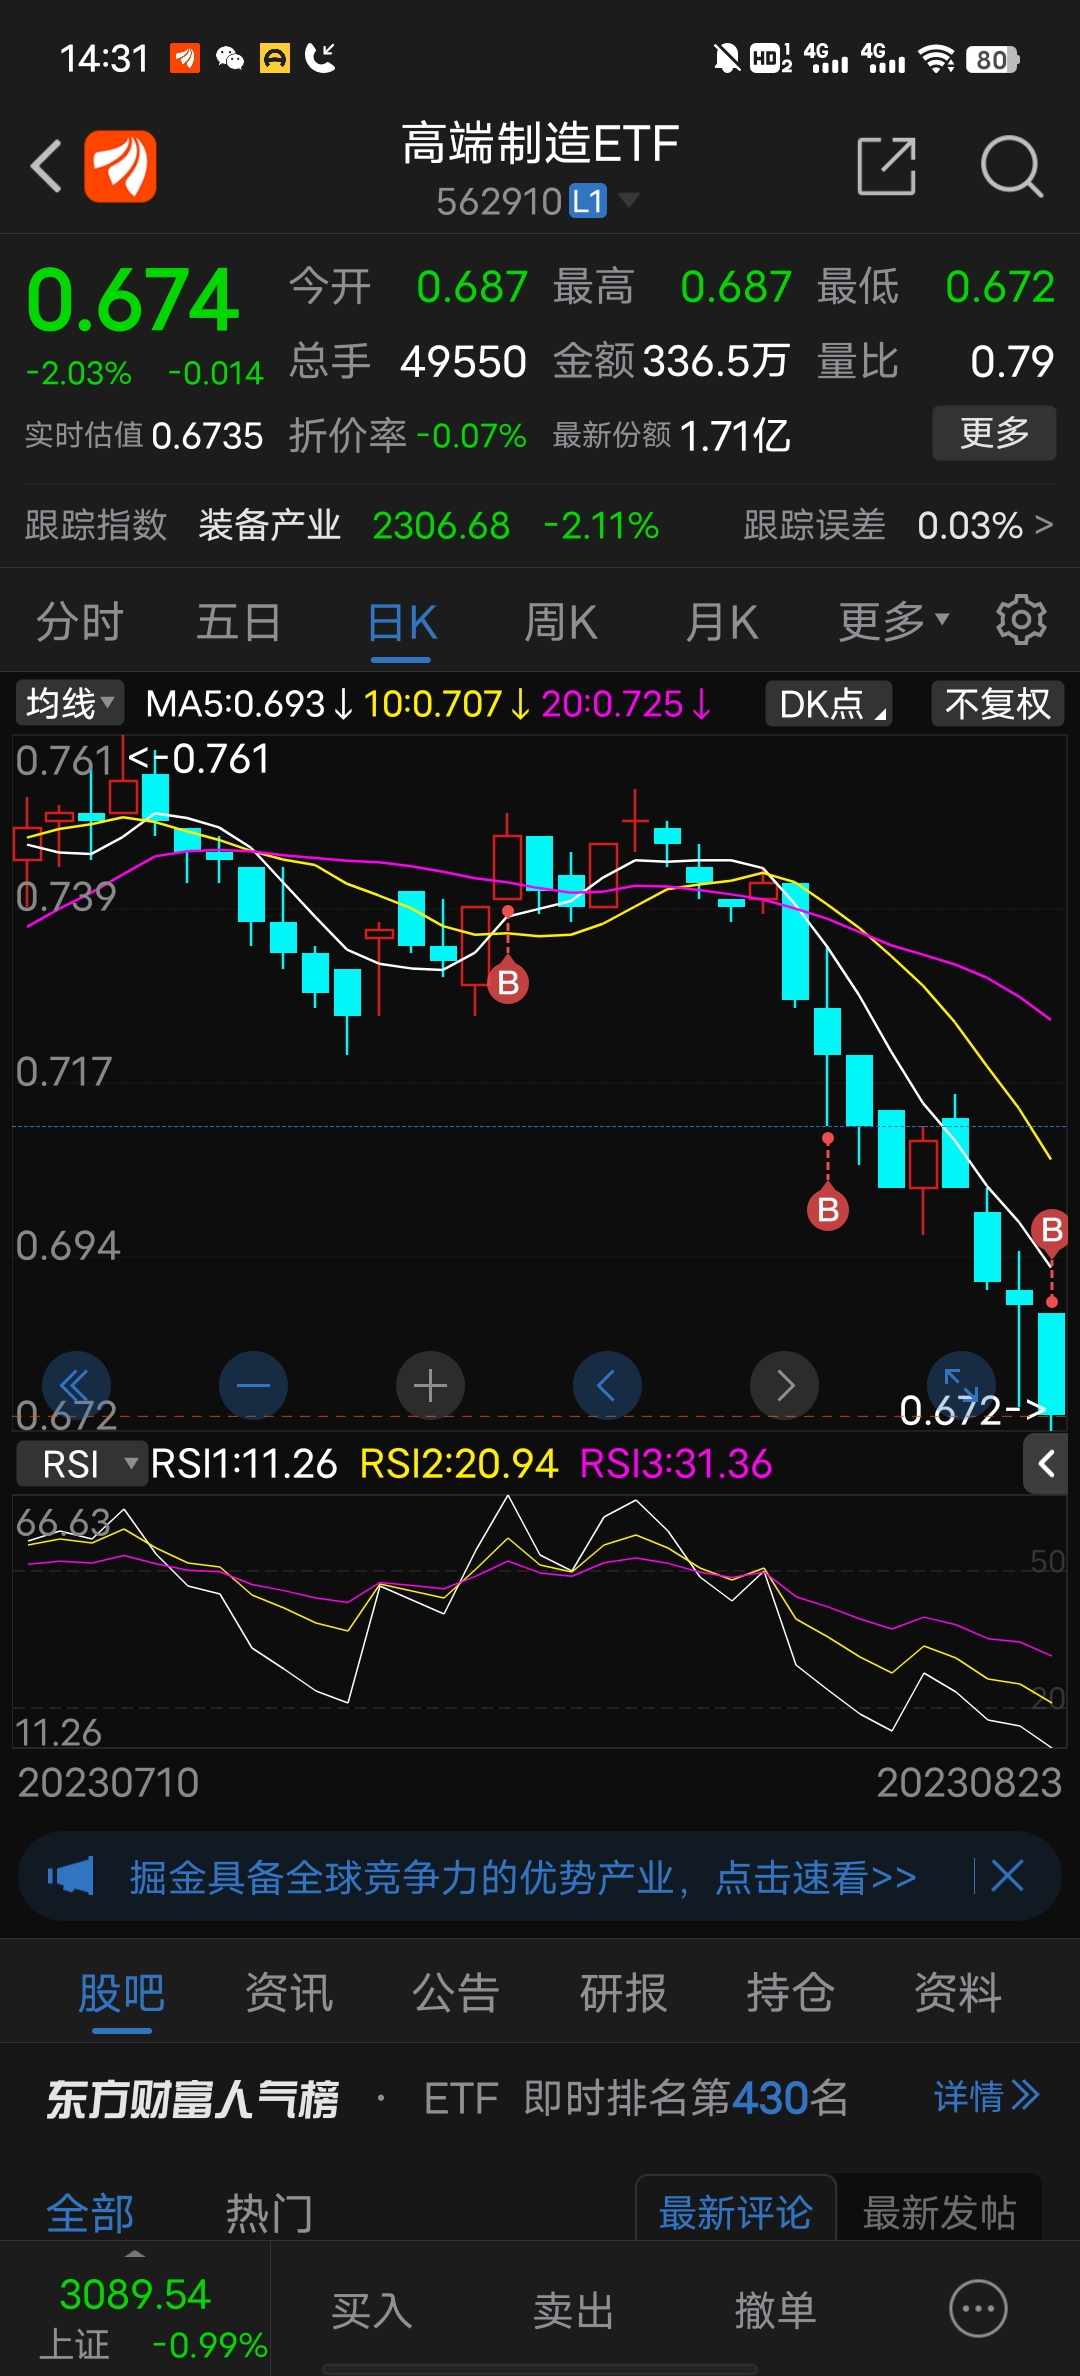Tap the back arrow

point(46,166)
